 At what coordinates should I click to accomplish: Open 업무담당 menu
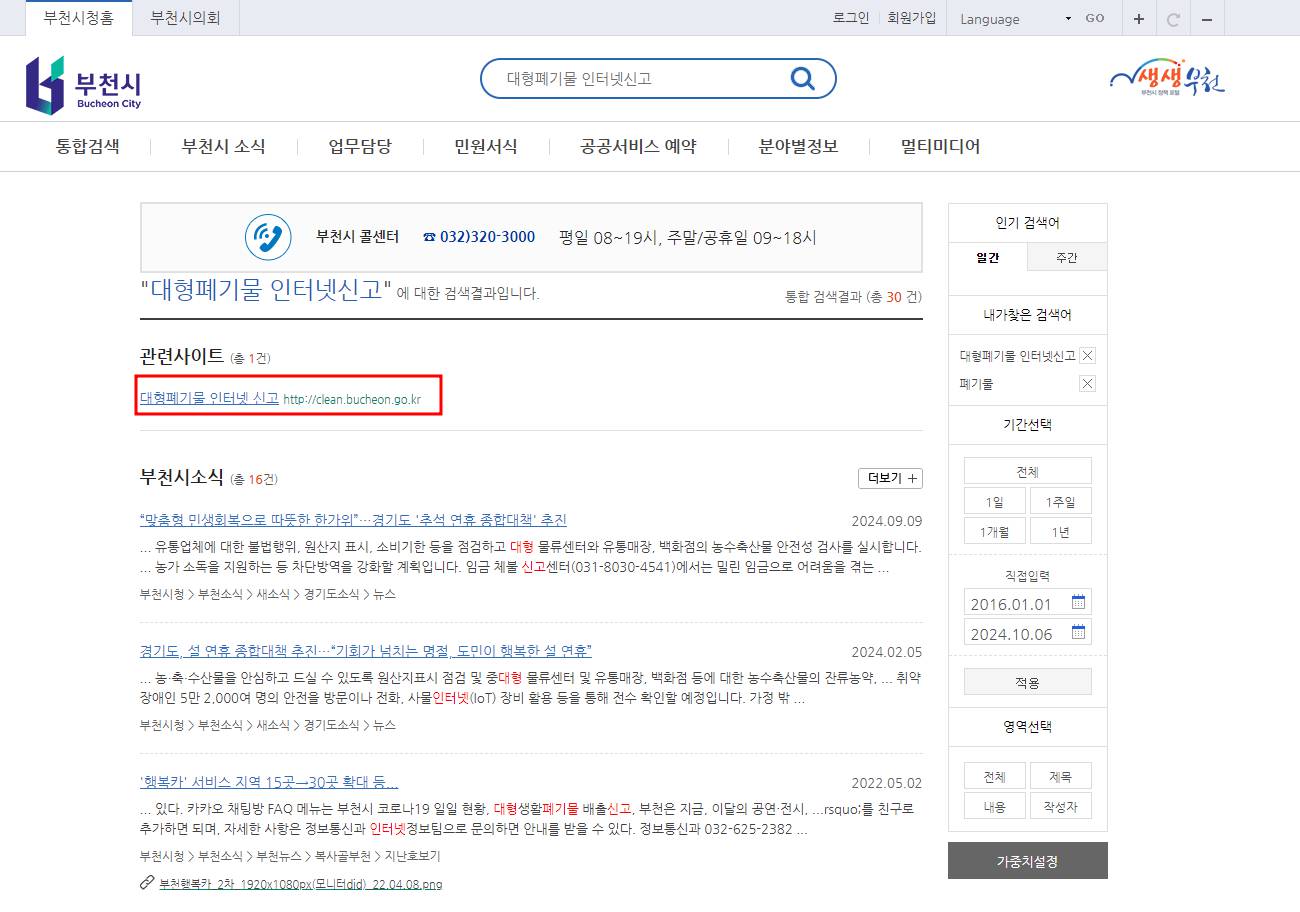click(360, 146)
